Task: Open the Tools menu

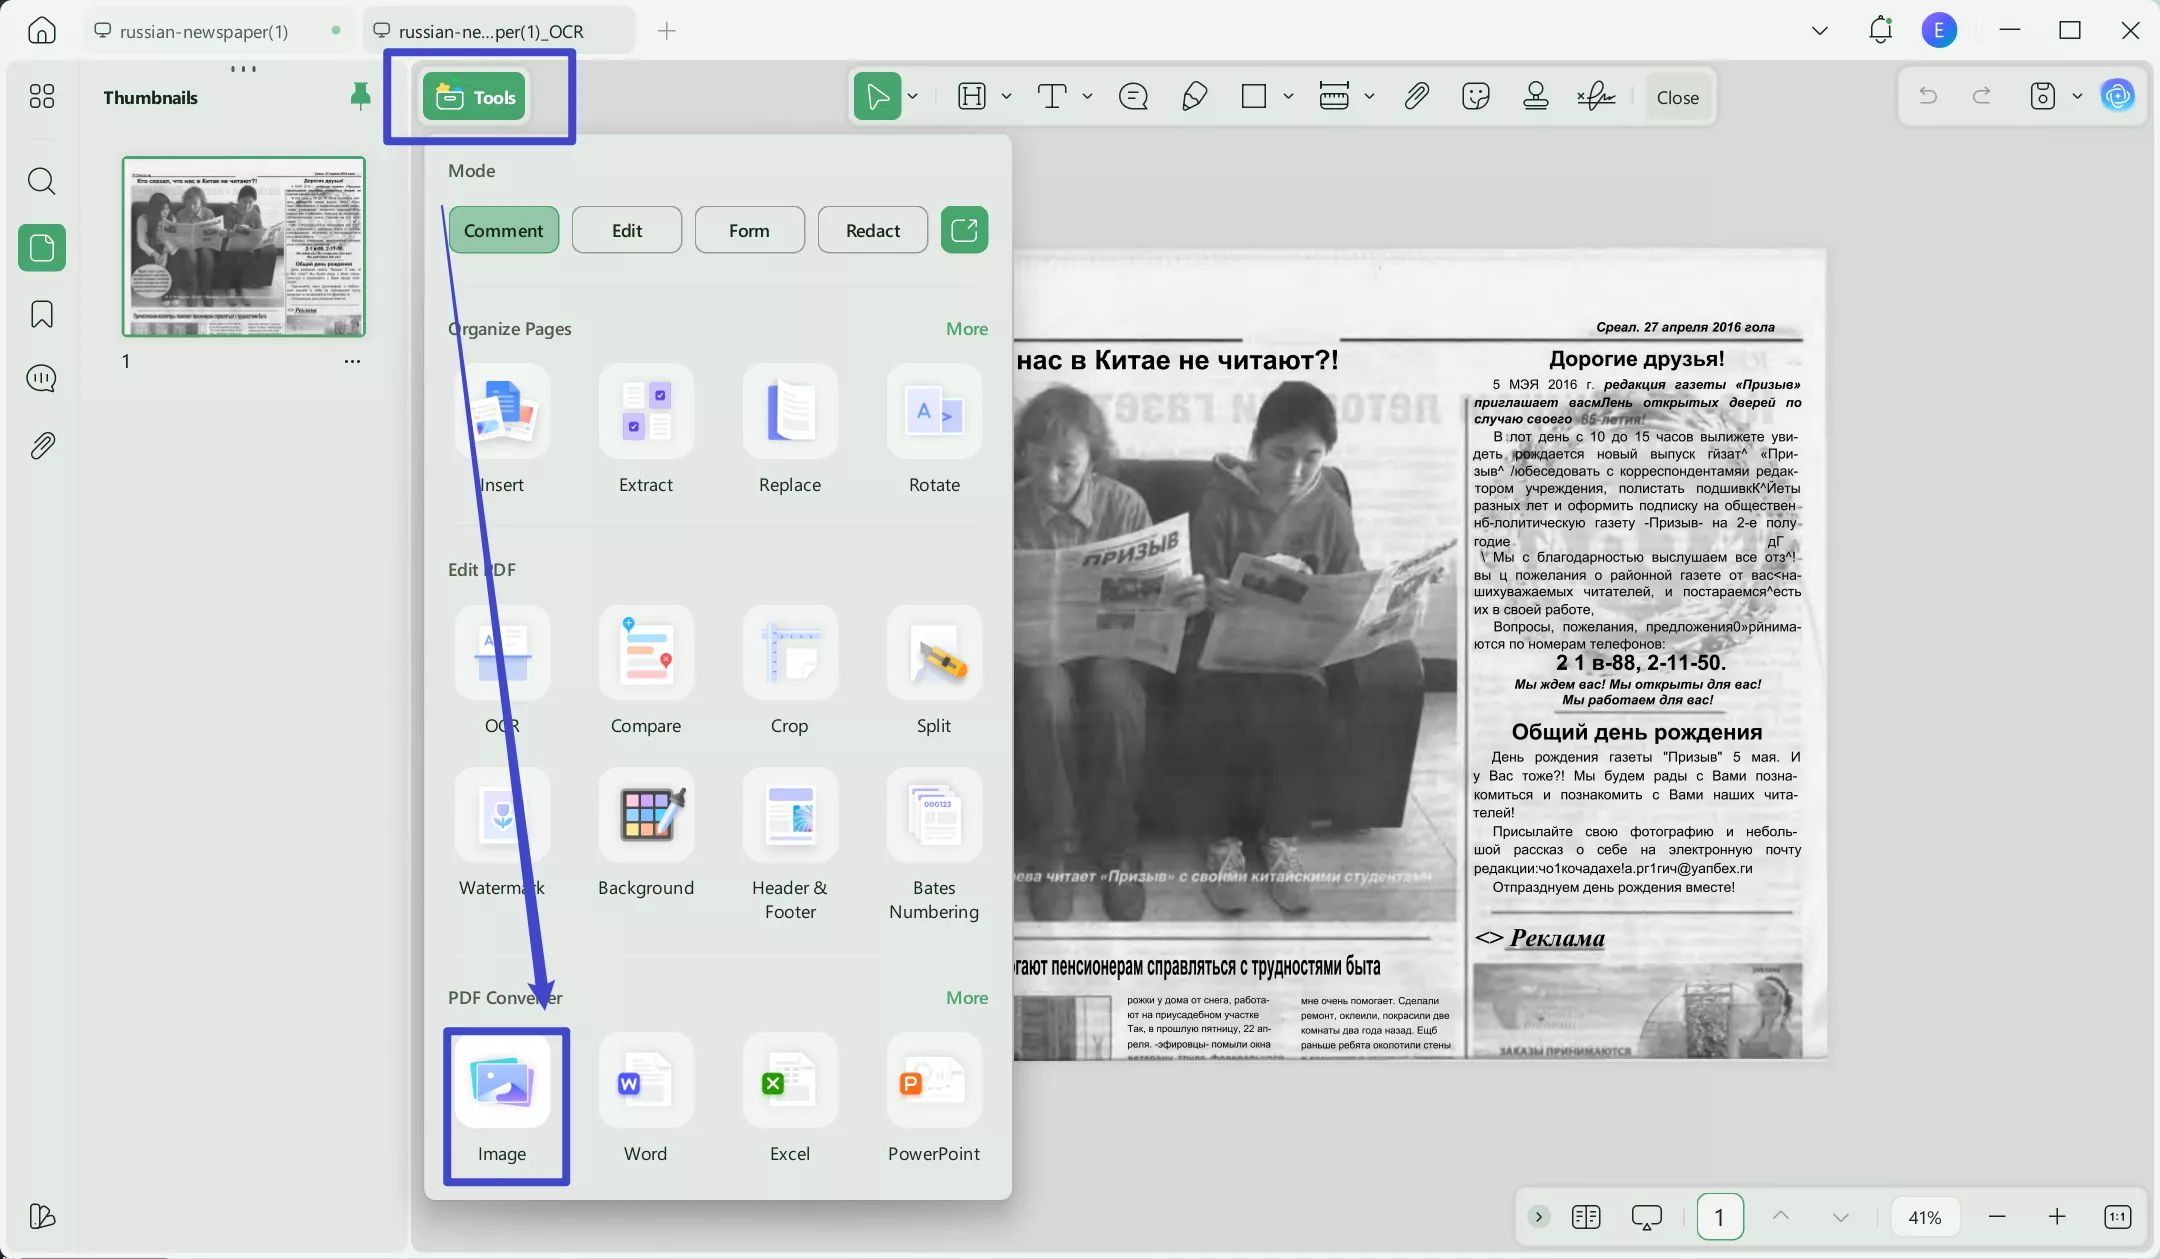Action: [x=473, y=96]
